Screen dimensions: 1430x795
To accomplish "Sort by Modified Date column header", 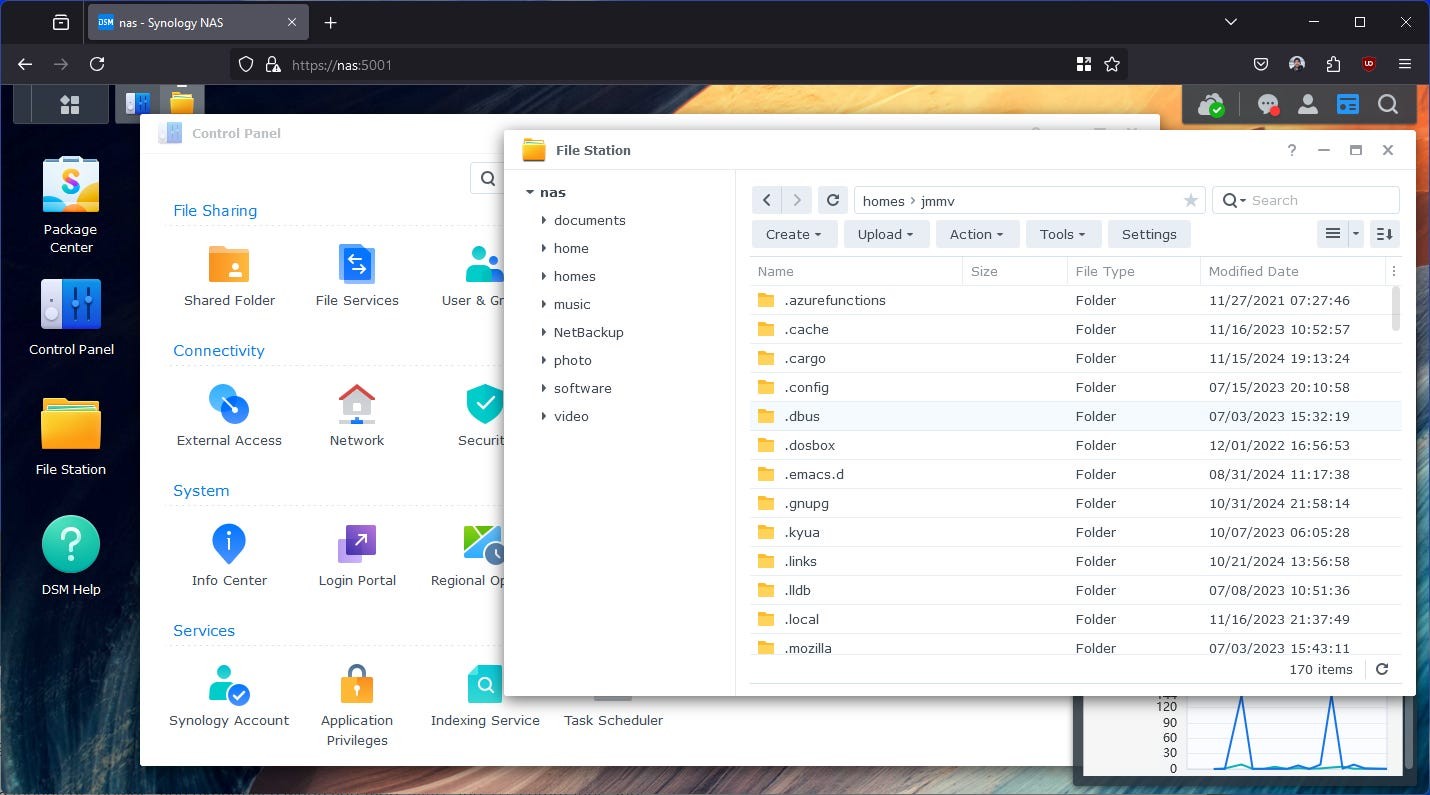I will pyautogui.click(x=1292, y=271).
